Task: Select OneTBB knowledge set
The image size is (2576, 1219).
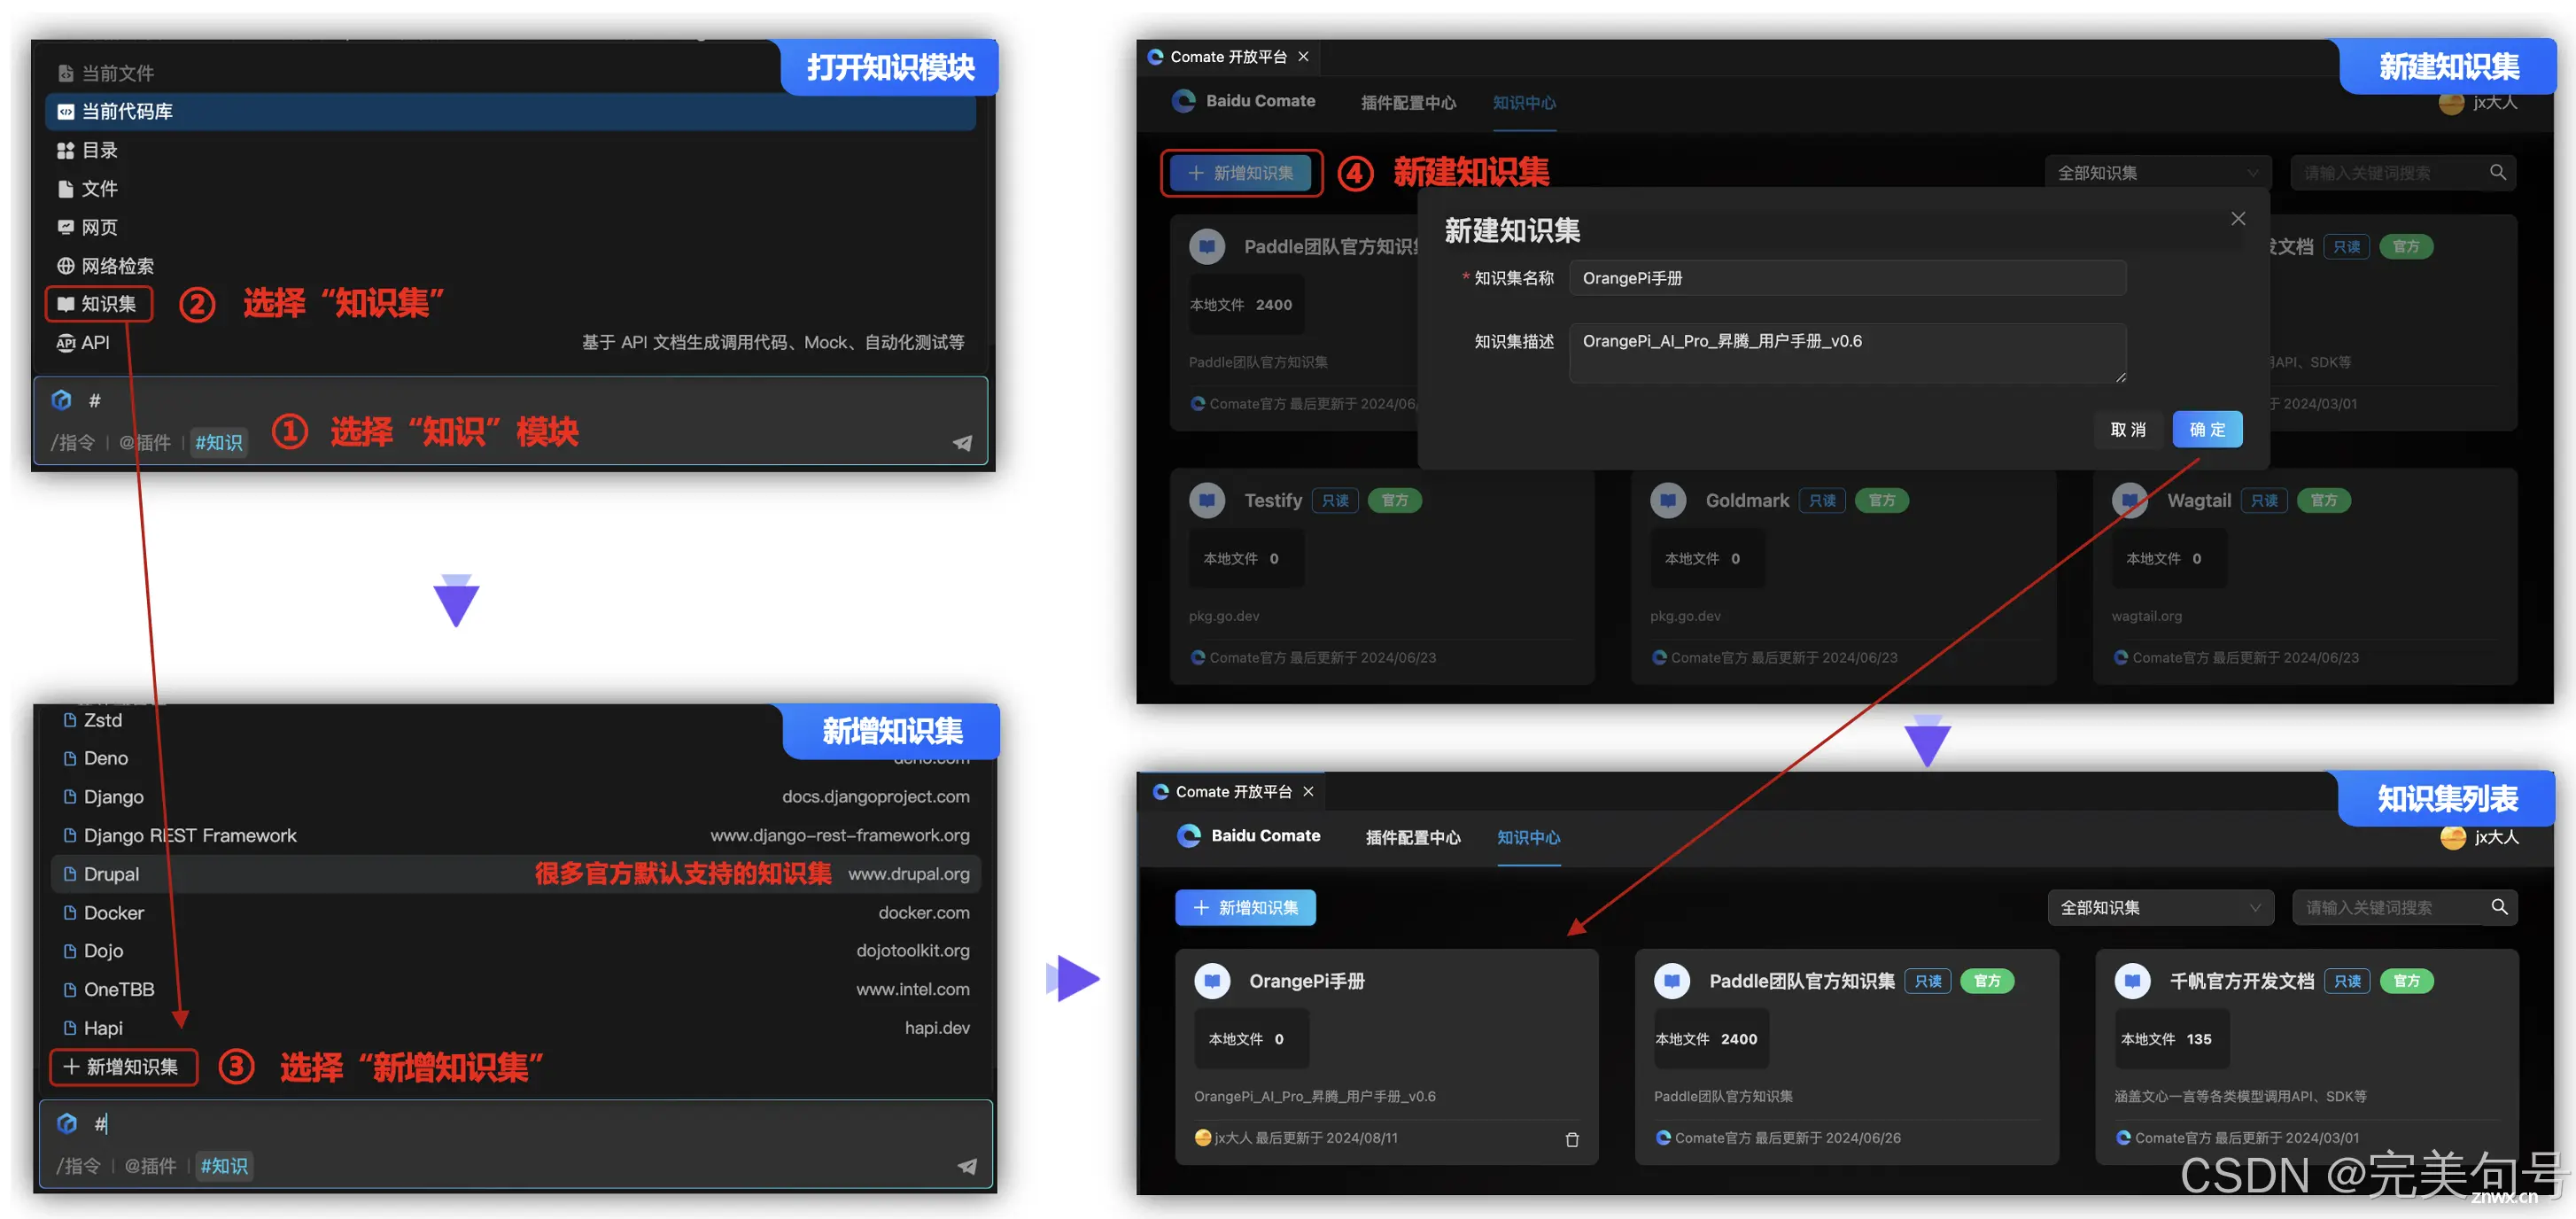Action: point(515,989)
